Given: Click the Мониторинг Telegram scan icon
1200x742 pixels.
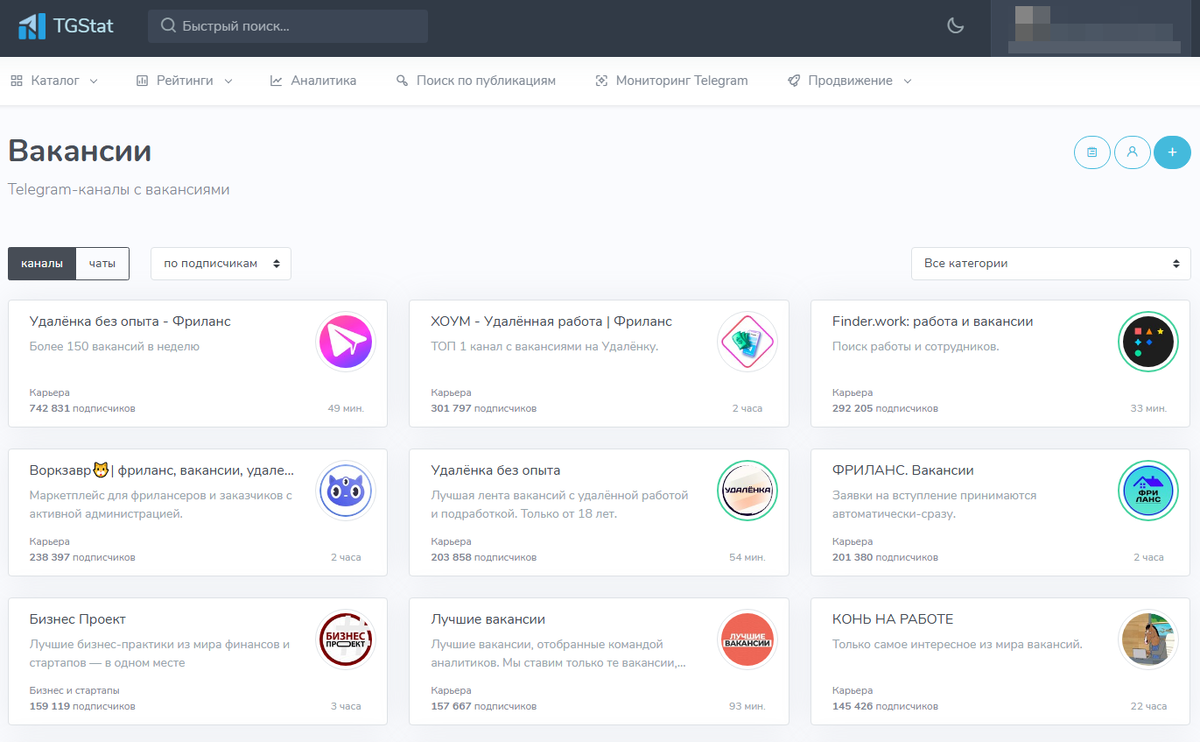Looking at the screenshot, I should [601, 81].
